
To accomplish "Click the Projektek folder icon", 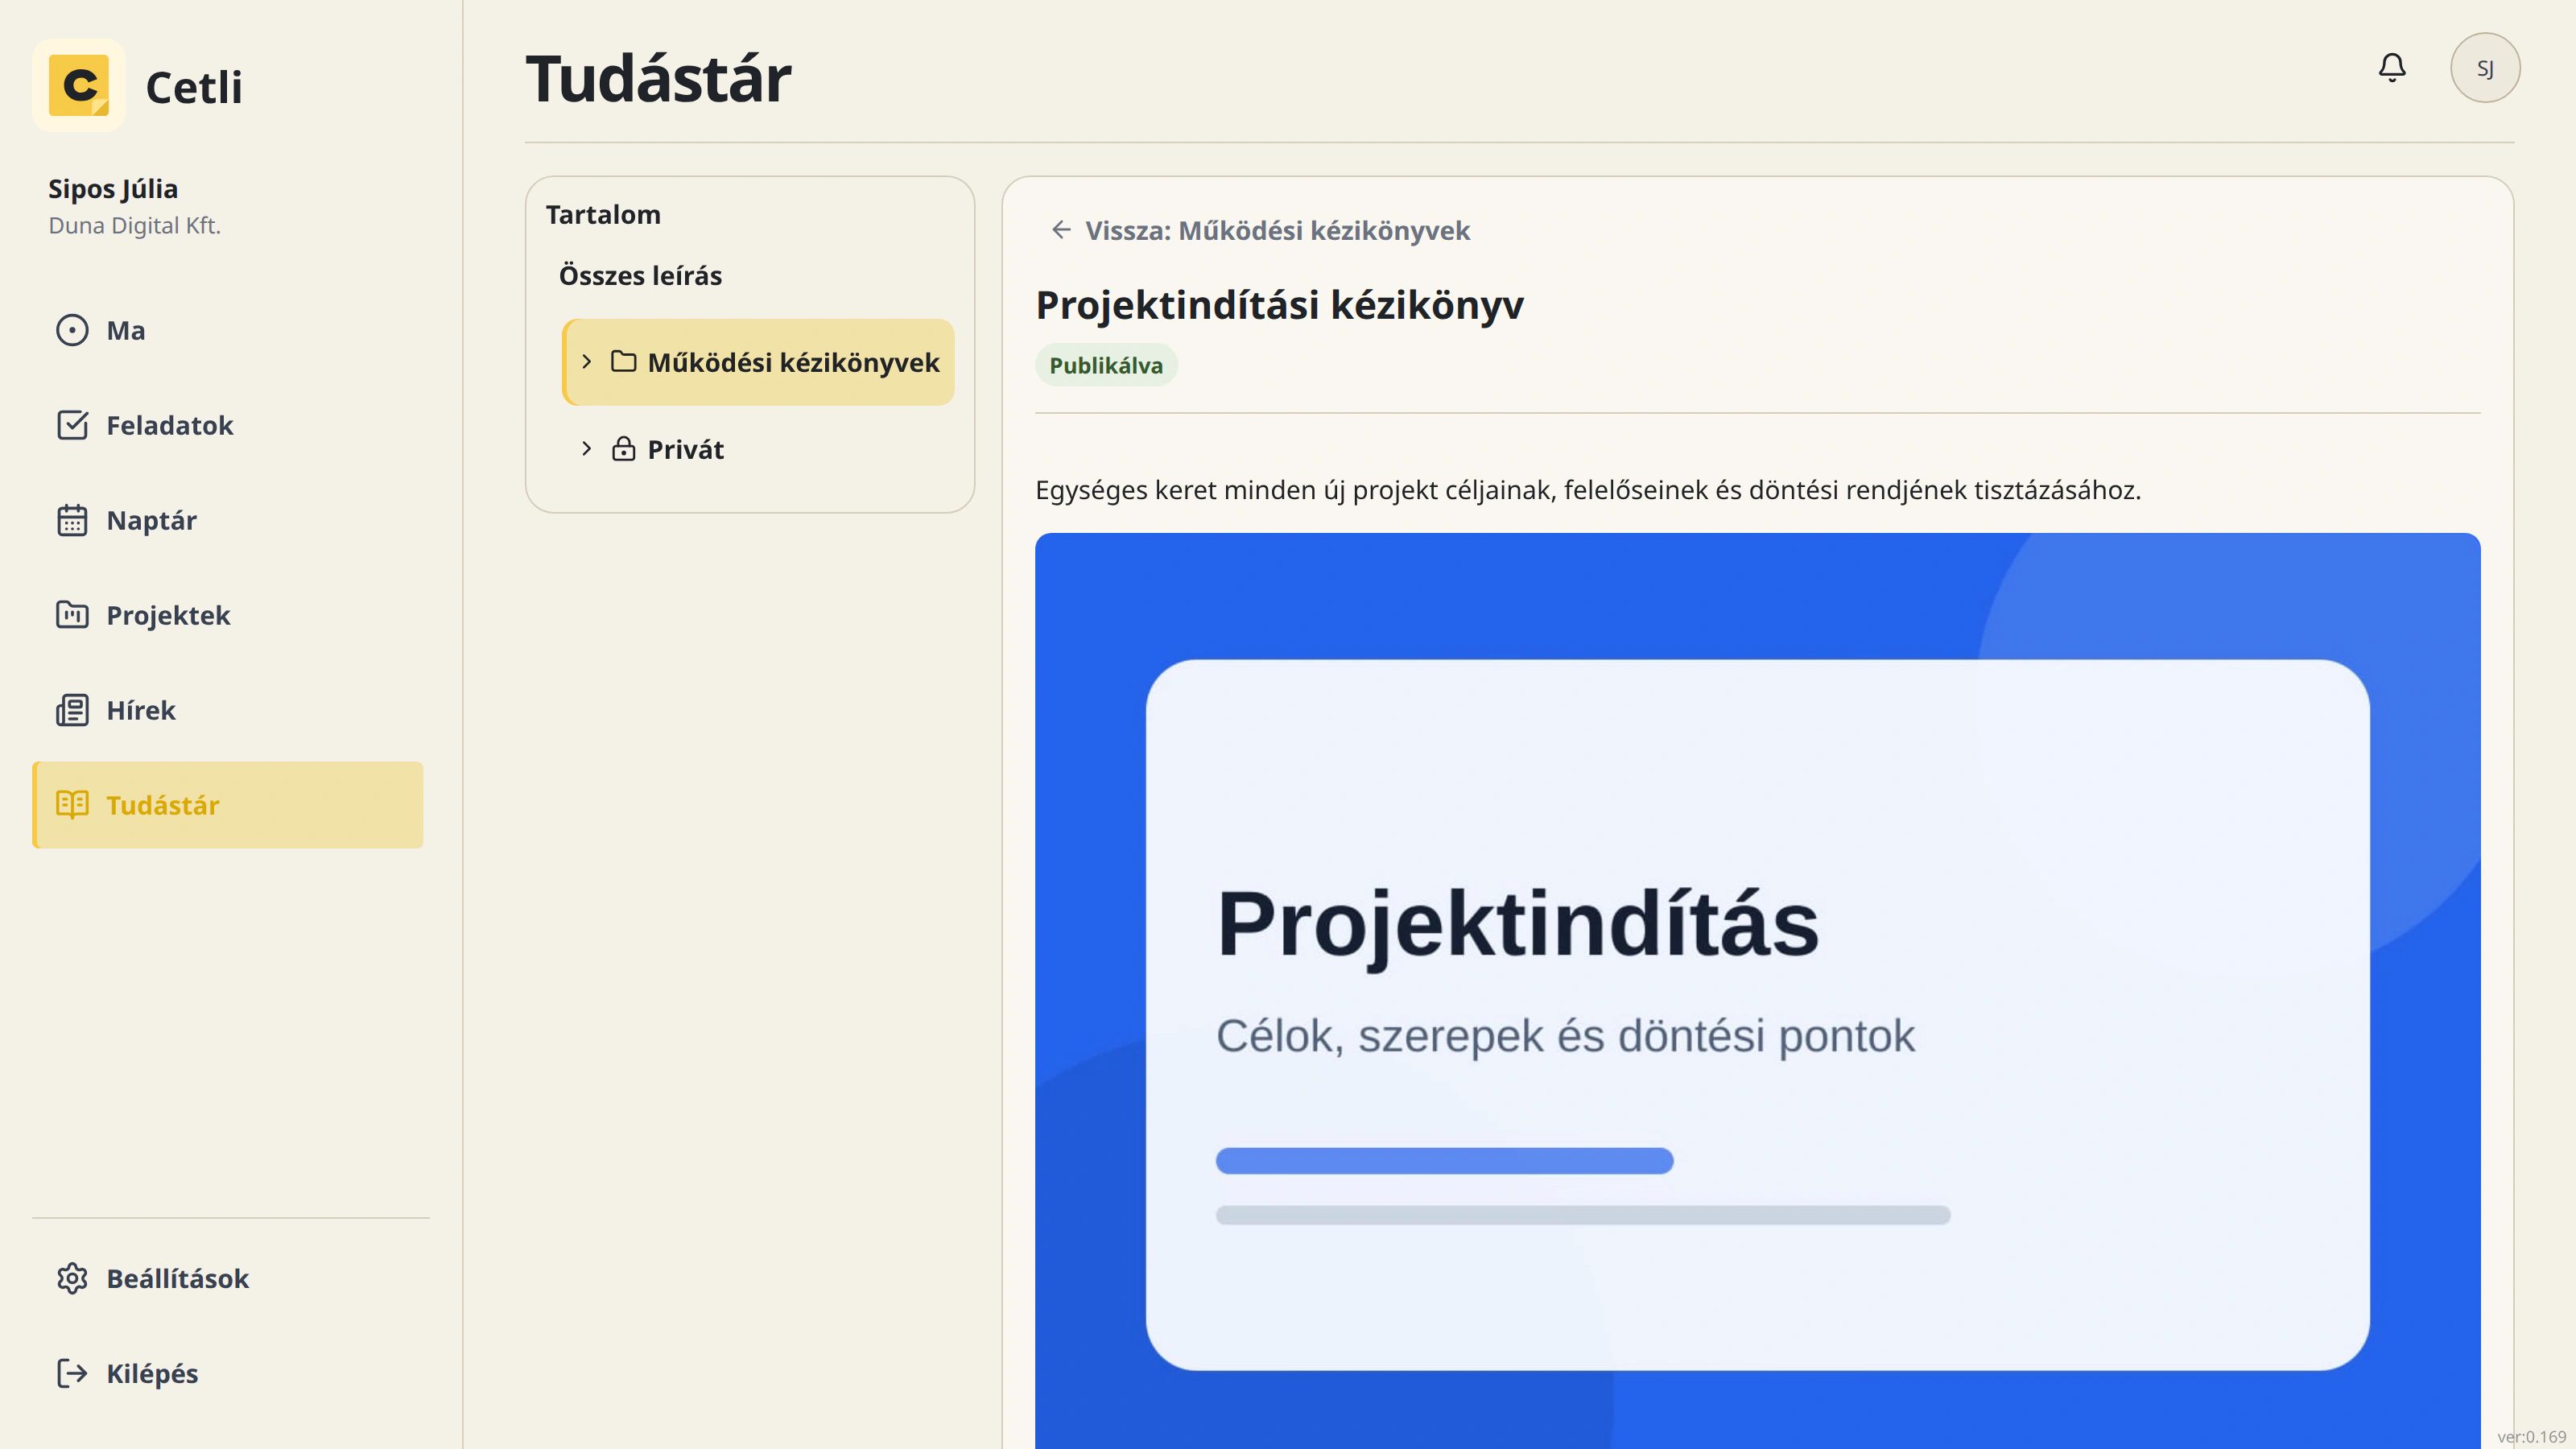I will (x=72, y=615).
